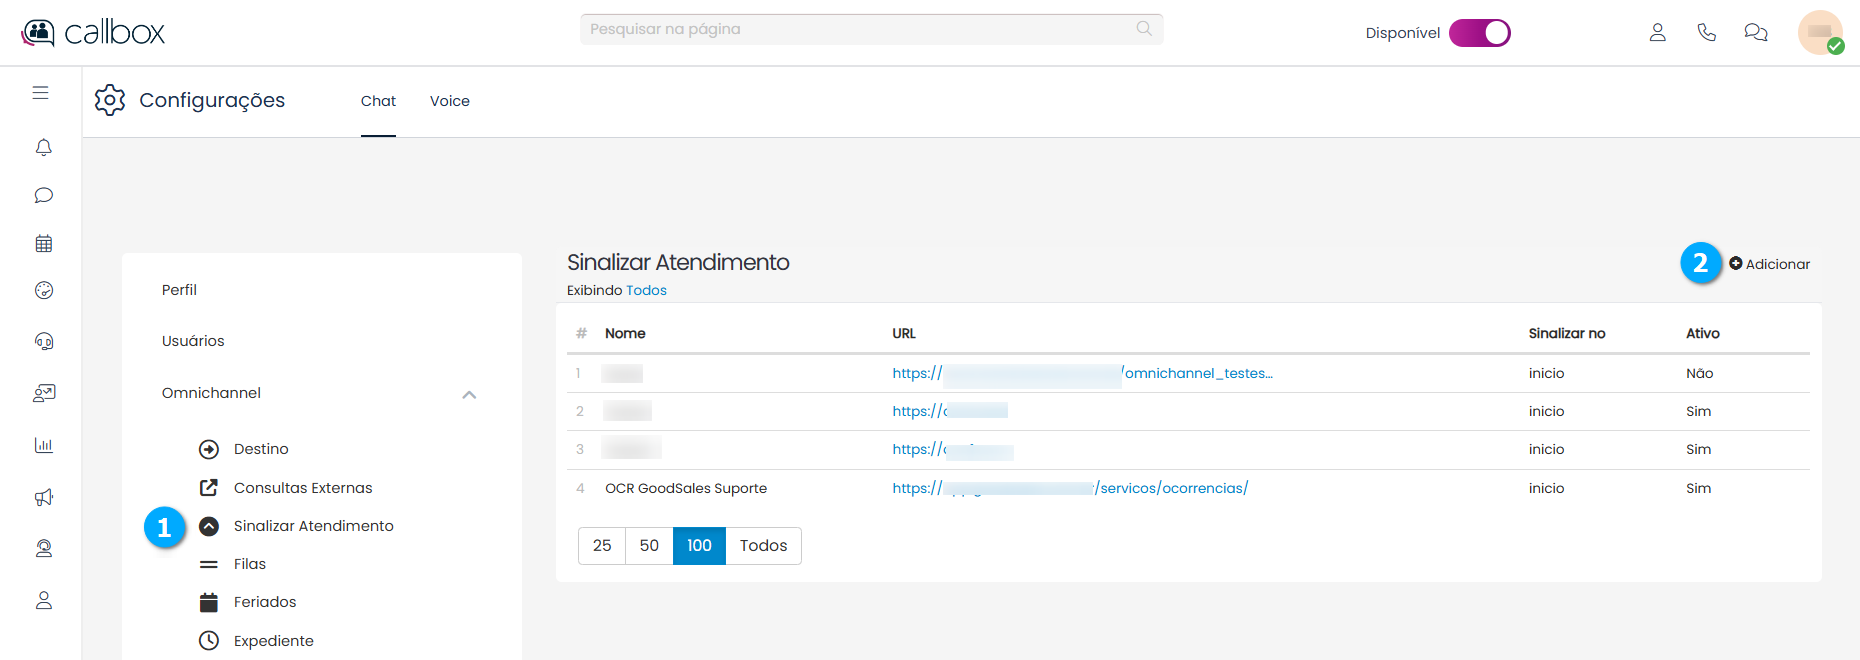Viewport: 1860px width, 660px height.
Task: Collapse the Omnichannel section chevron
Action: 469,394
